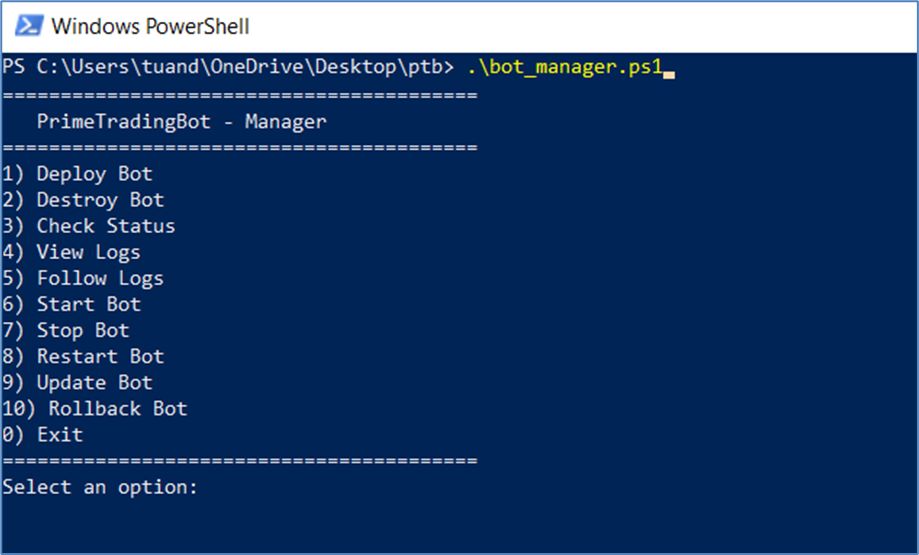Select the Destroy Bot menu line
The width and height of the screenshot is (919, 555).
(83, 200)
